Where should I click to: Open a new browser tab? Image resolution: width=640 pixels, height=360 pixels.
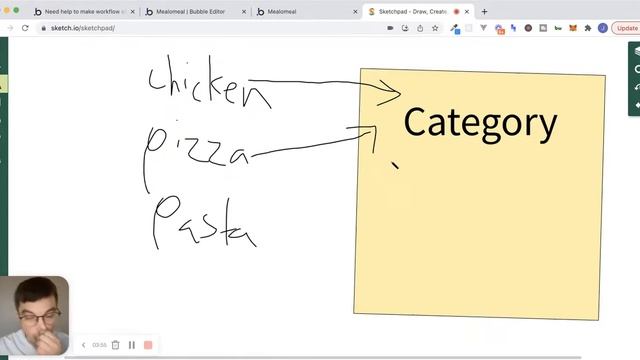(484, 12)
